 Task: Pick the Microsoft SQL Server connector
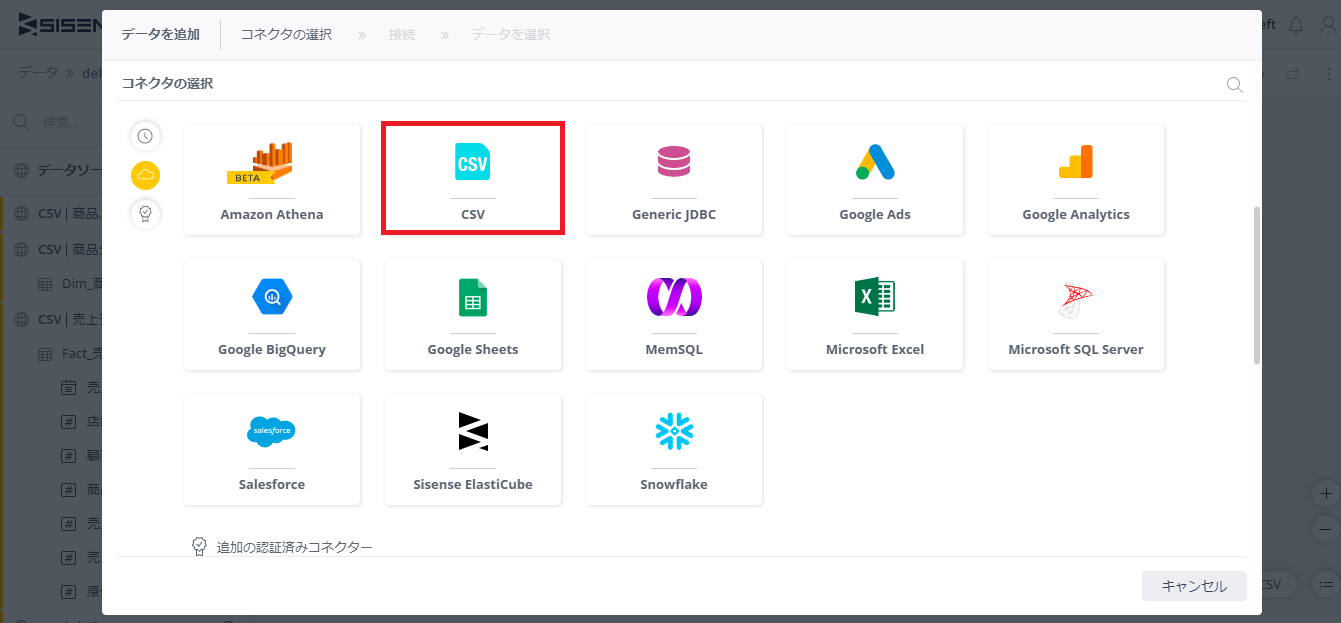click(1076, 315)
